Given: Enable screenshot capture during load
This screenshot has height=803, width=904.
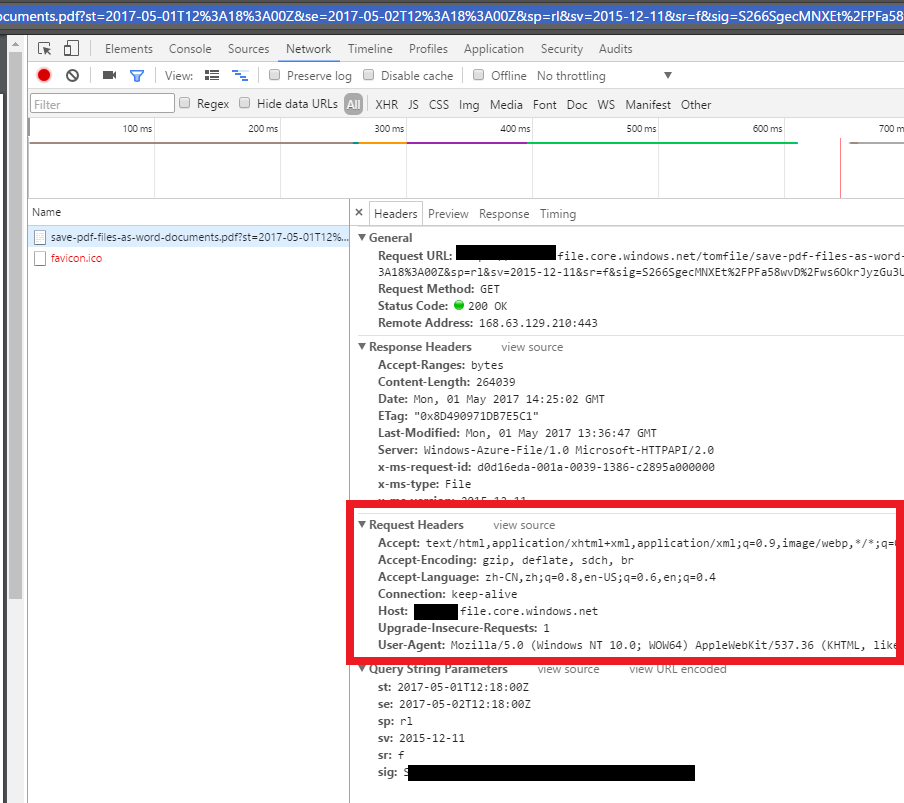Looking at the screenshot, I should click(110, 74).
